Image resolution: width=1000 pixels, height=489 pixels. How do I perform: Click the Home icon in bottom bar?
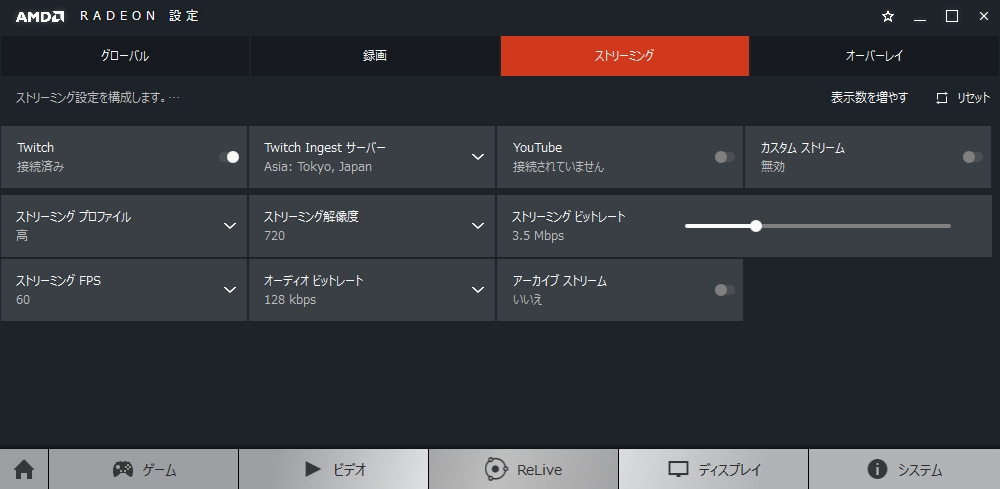click(23, 469)
